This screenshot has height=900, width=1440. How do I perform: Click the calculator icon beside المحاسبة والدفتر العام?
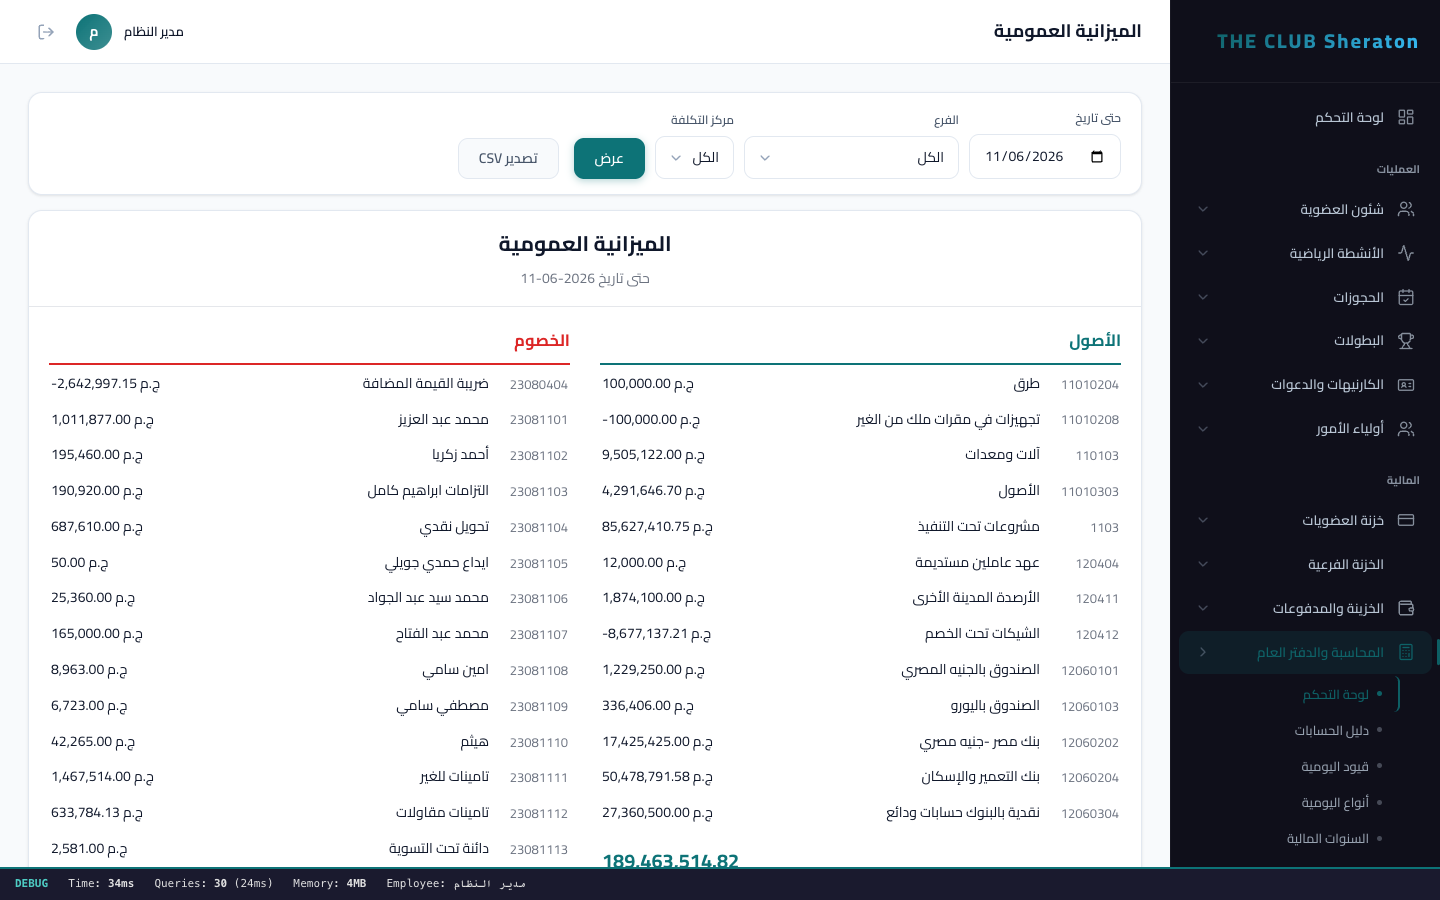pos(1406,652)
